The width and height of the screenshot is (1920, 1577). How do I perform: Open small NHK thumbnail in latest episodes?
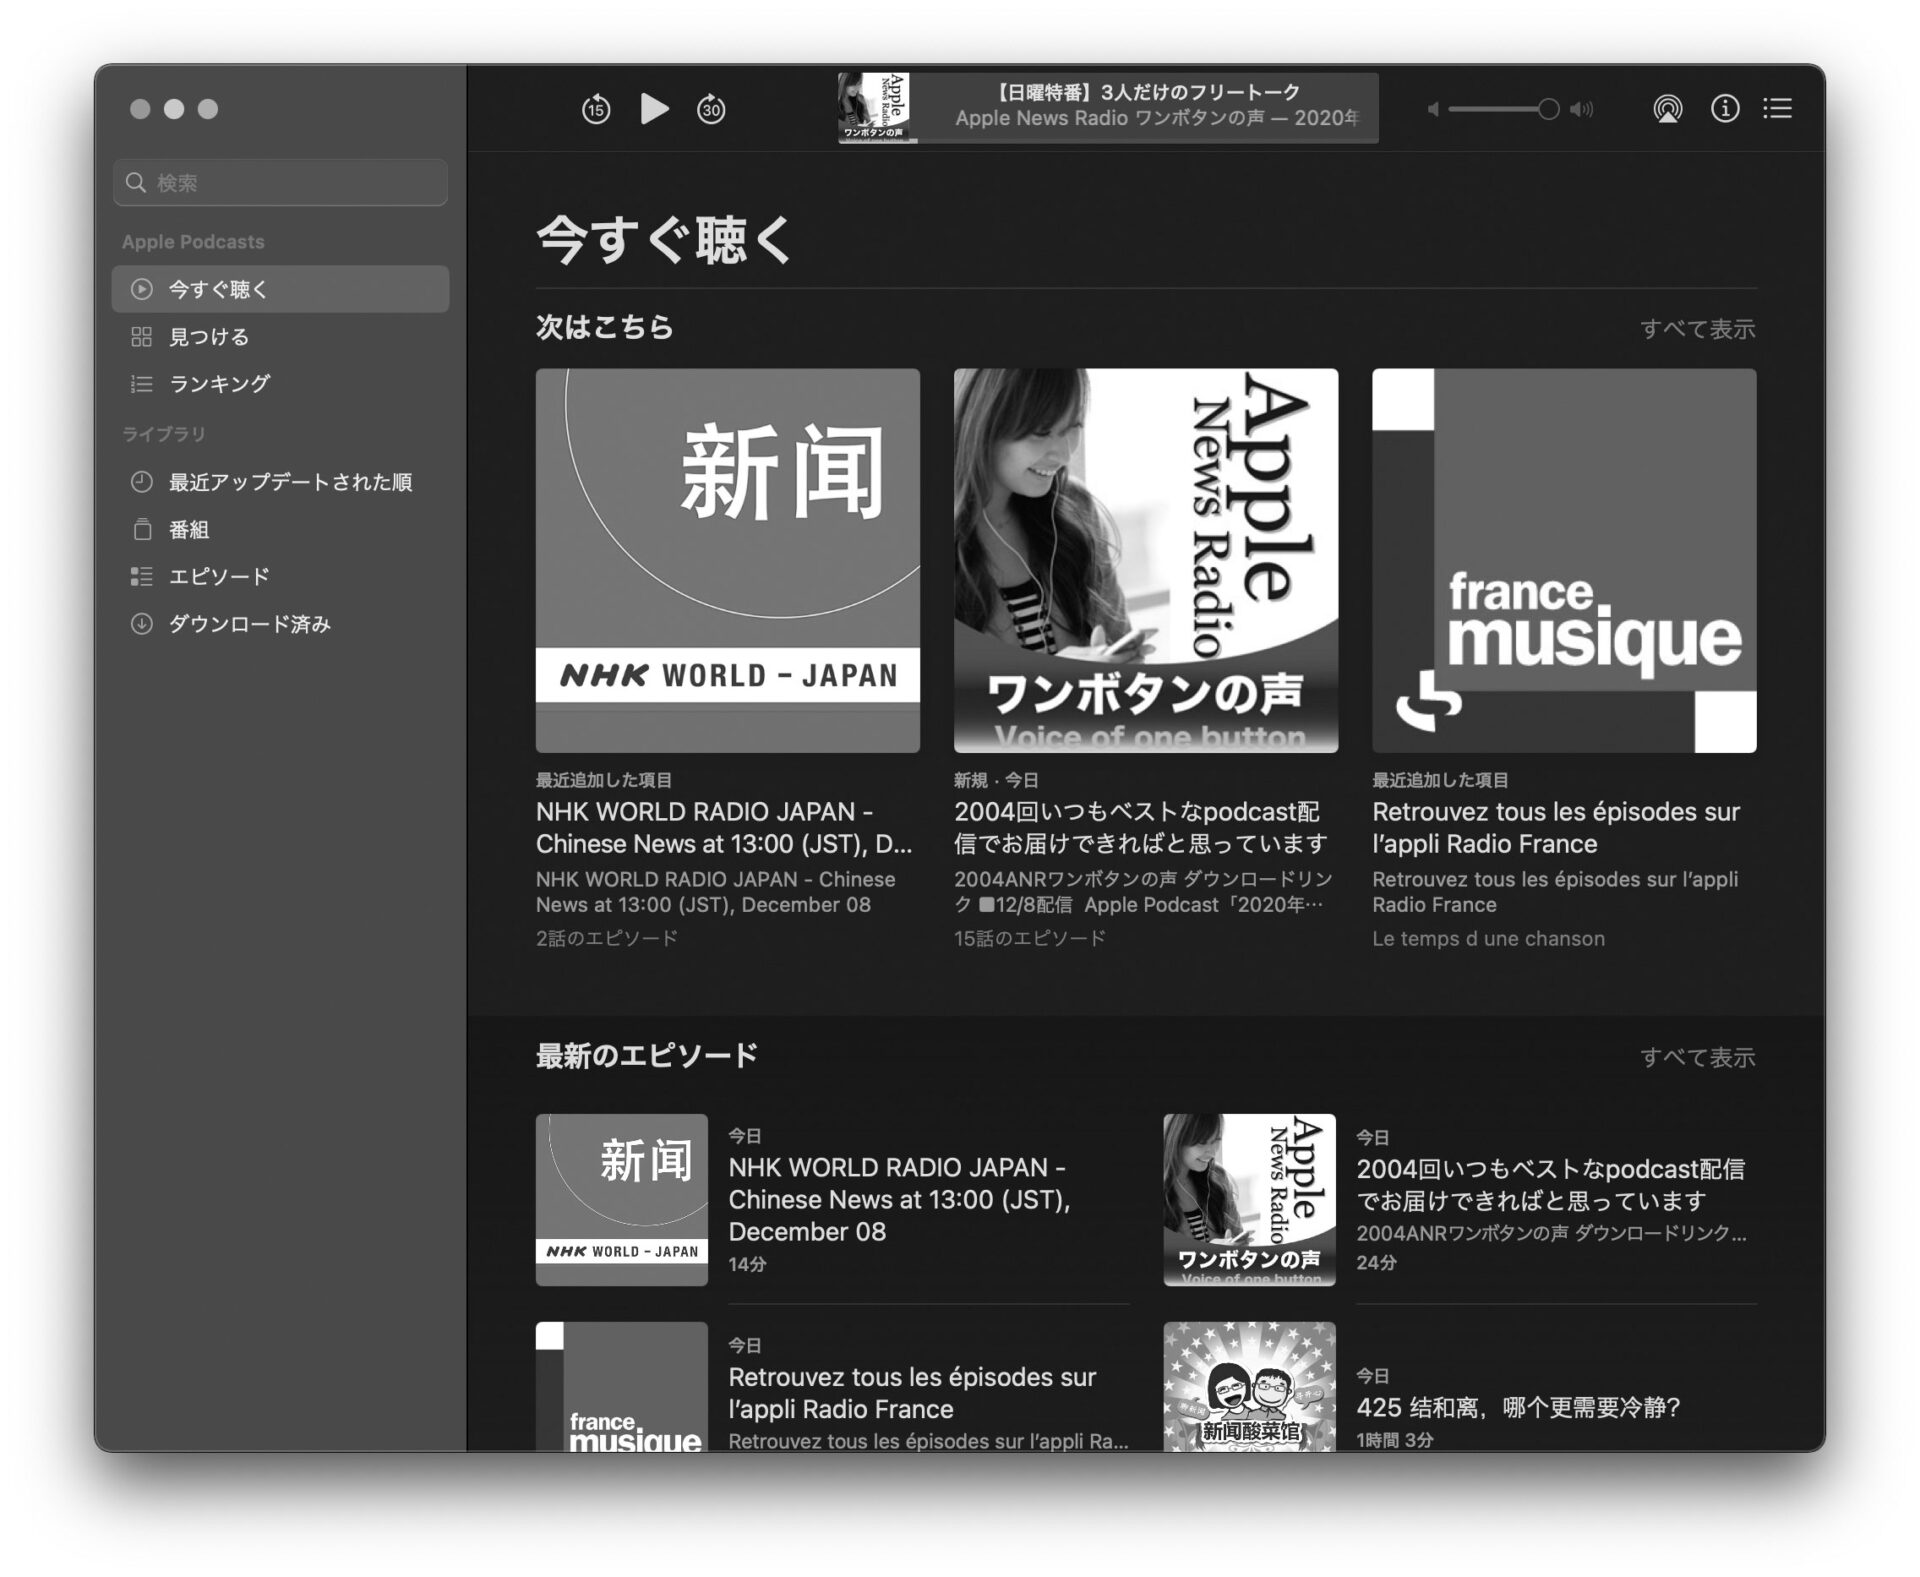(x=621, y=1200)
